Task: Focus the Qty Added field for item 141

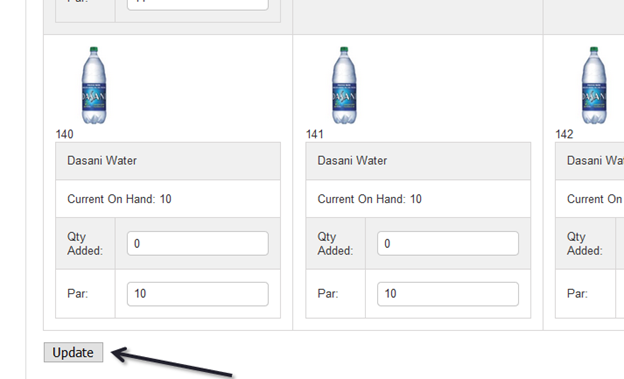Action: click(448, 243)
